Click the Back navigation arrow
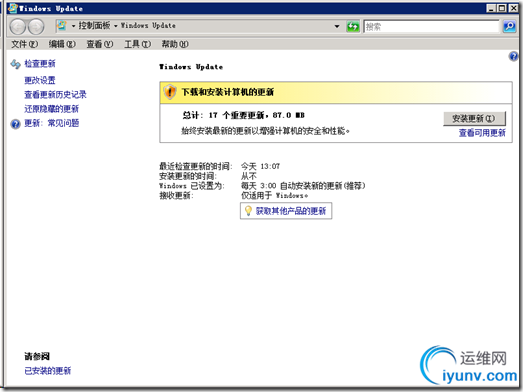This screenshot has height=392, width=523. pos(17,26)
